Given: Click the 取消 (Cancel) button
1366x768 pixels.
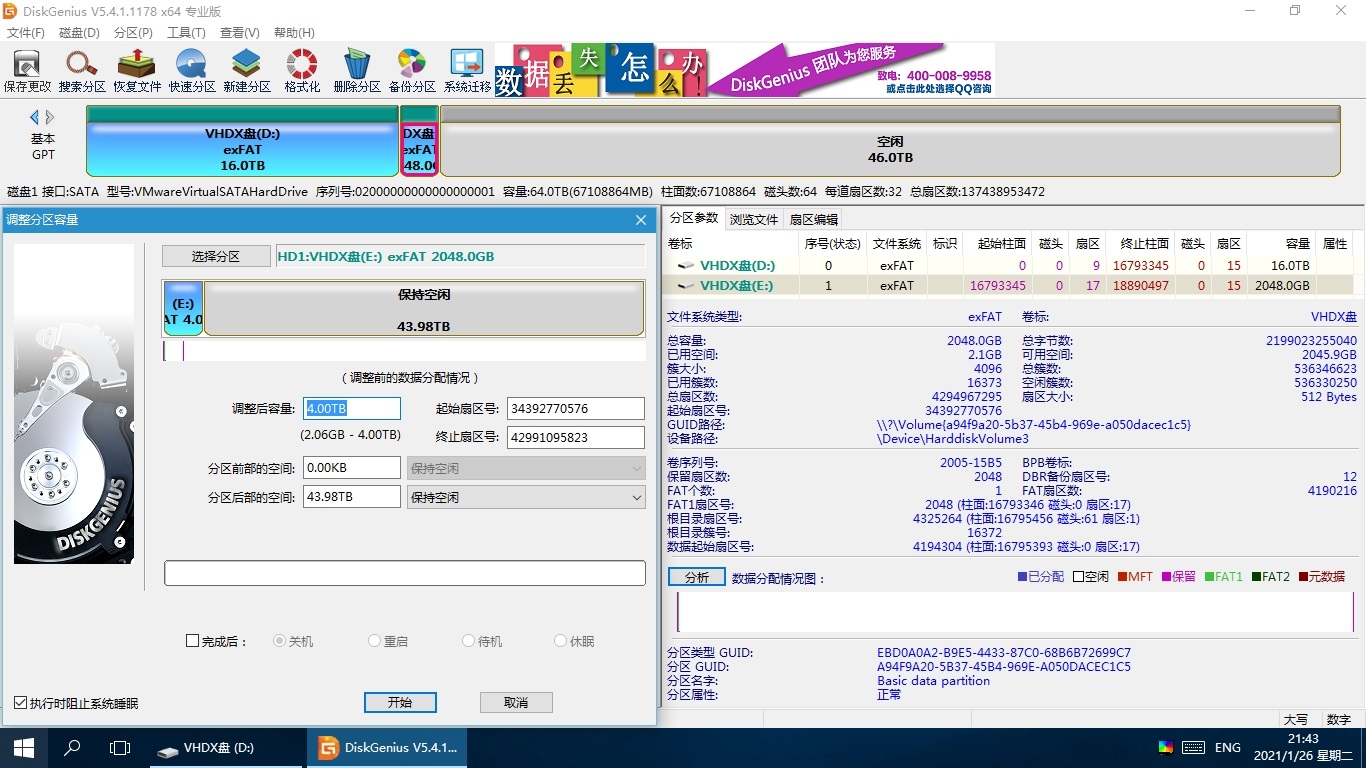Looking at the screenshot, I should (x=516, y=702).
